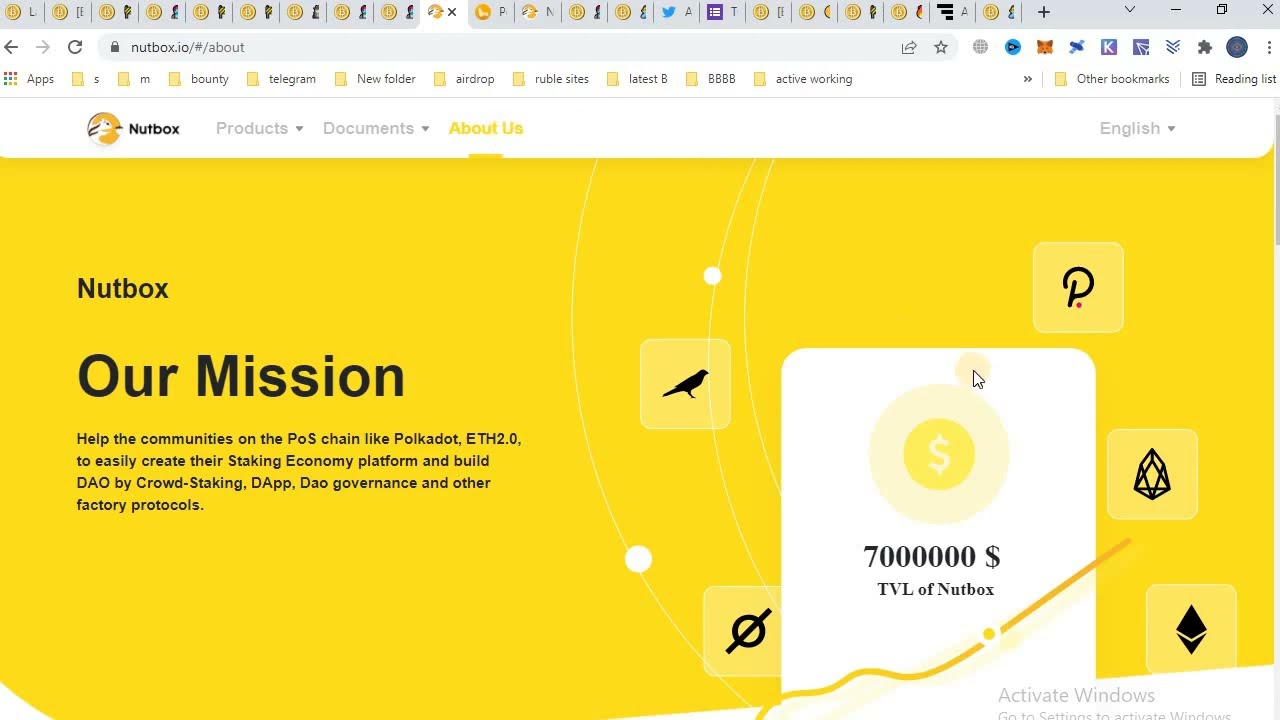Bookmark this page with the star
1280x720 pixels.
[941, 47]
